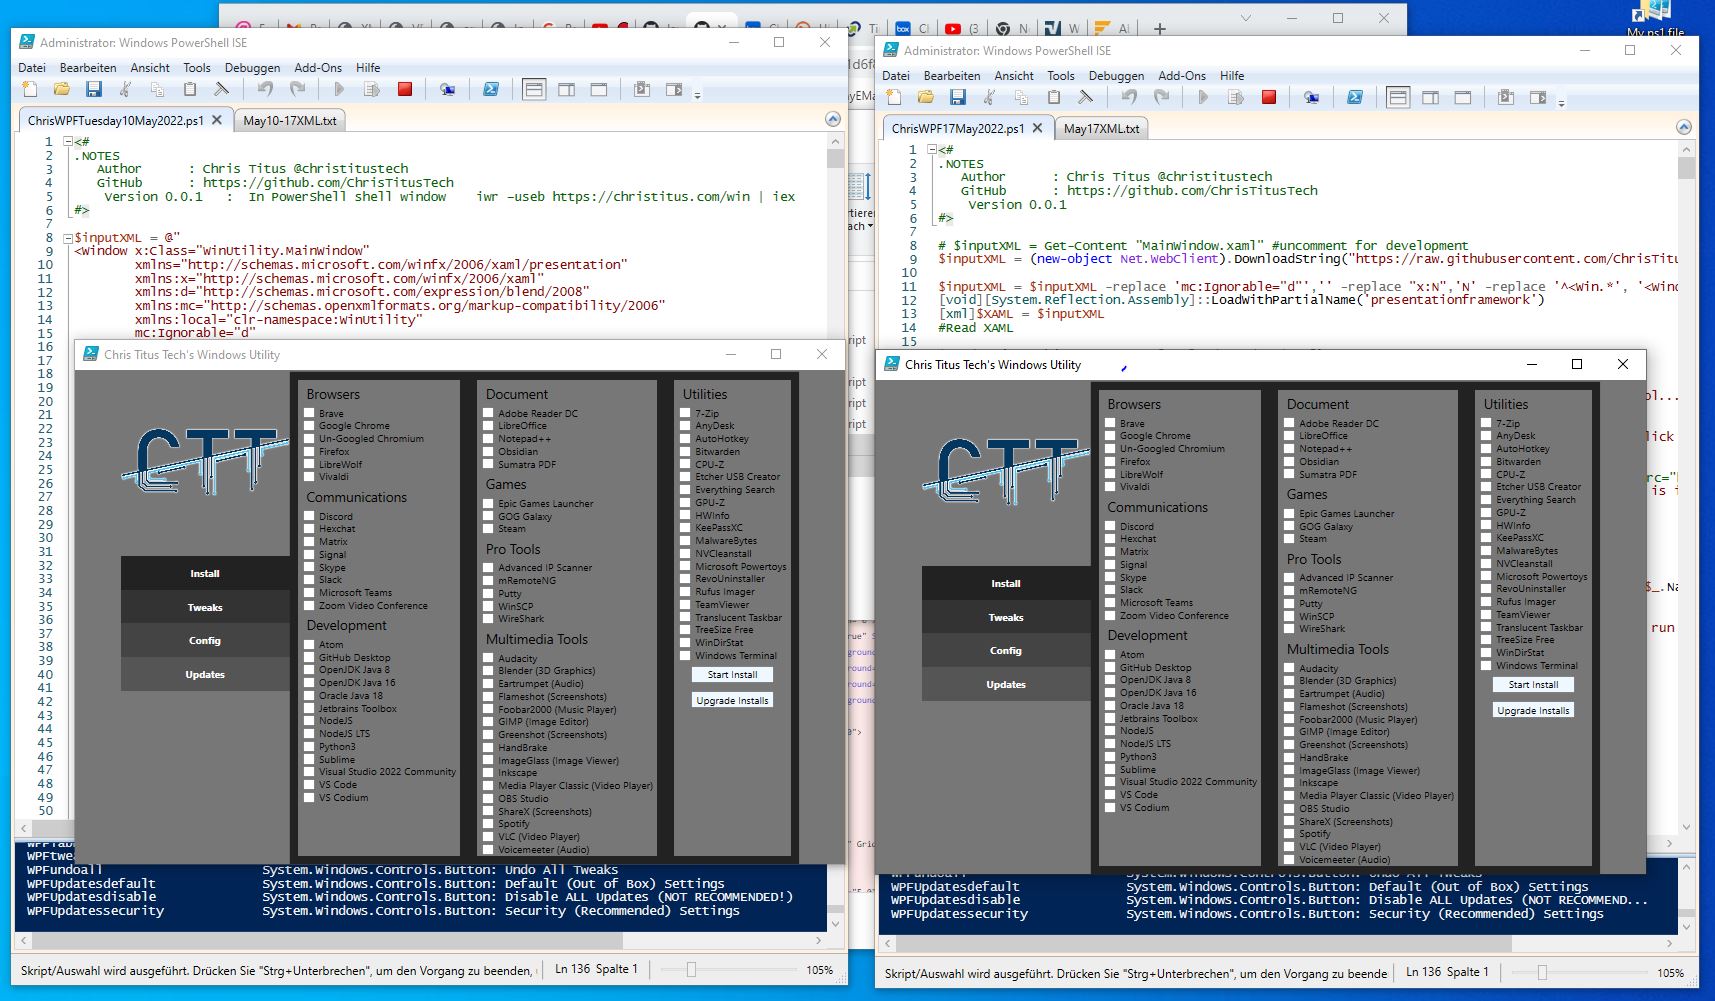Click Redo arrow in ChrisWPF17May2022.ps1 ISE window

[1161, 98]
